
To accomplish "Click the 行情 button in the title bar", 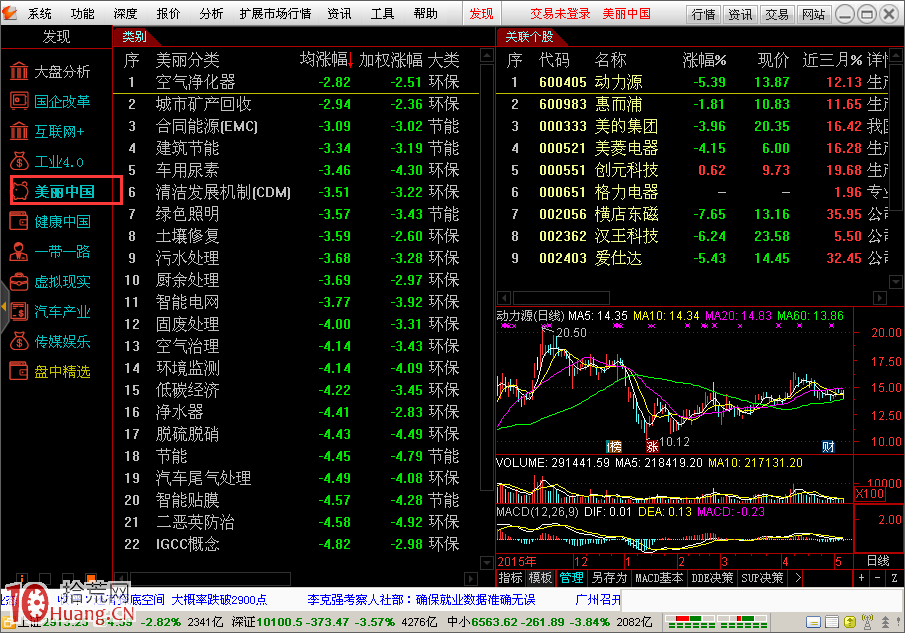I will 704,14.
